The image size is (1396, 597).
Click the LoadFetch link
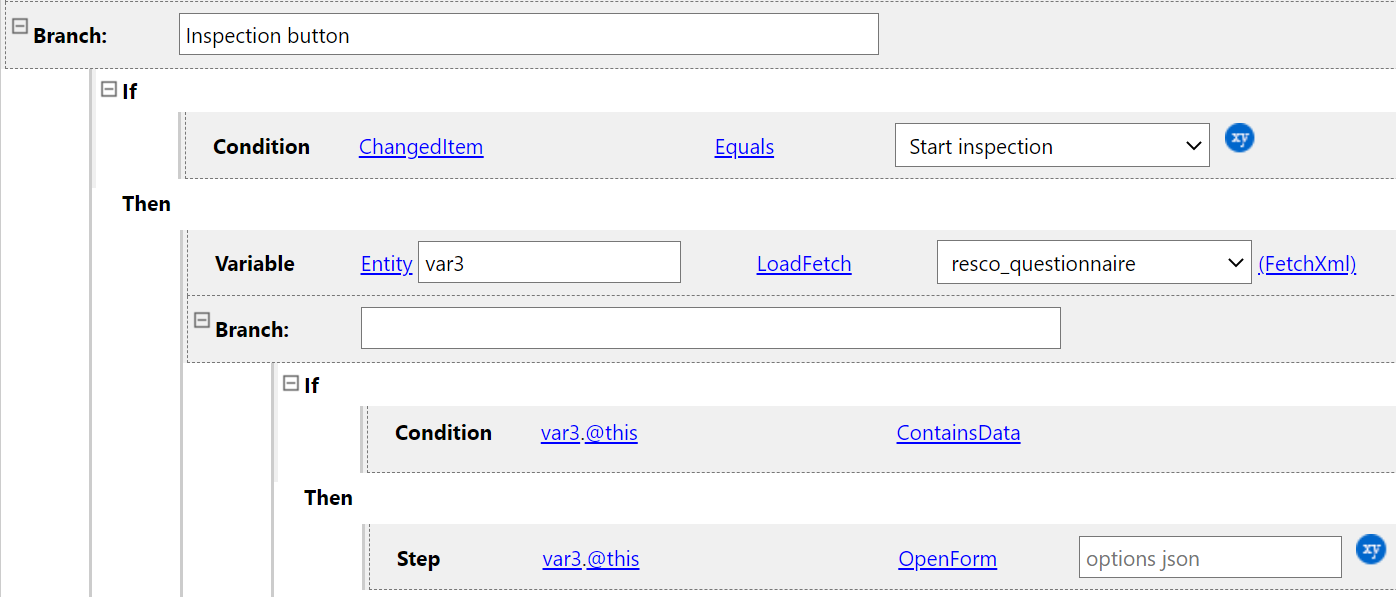[804, 264]
